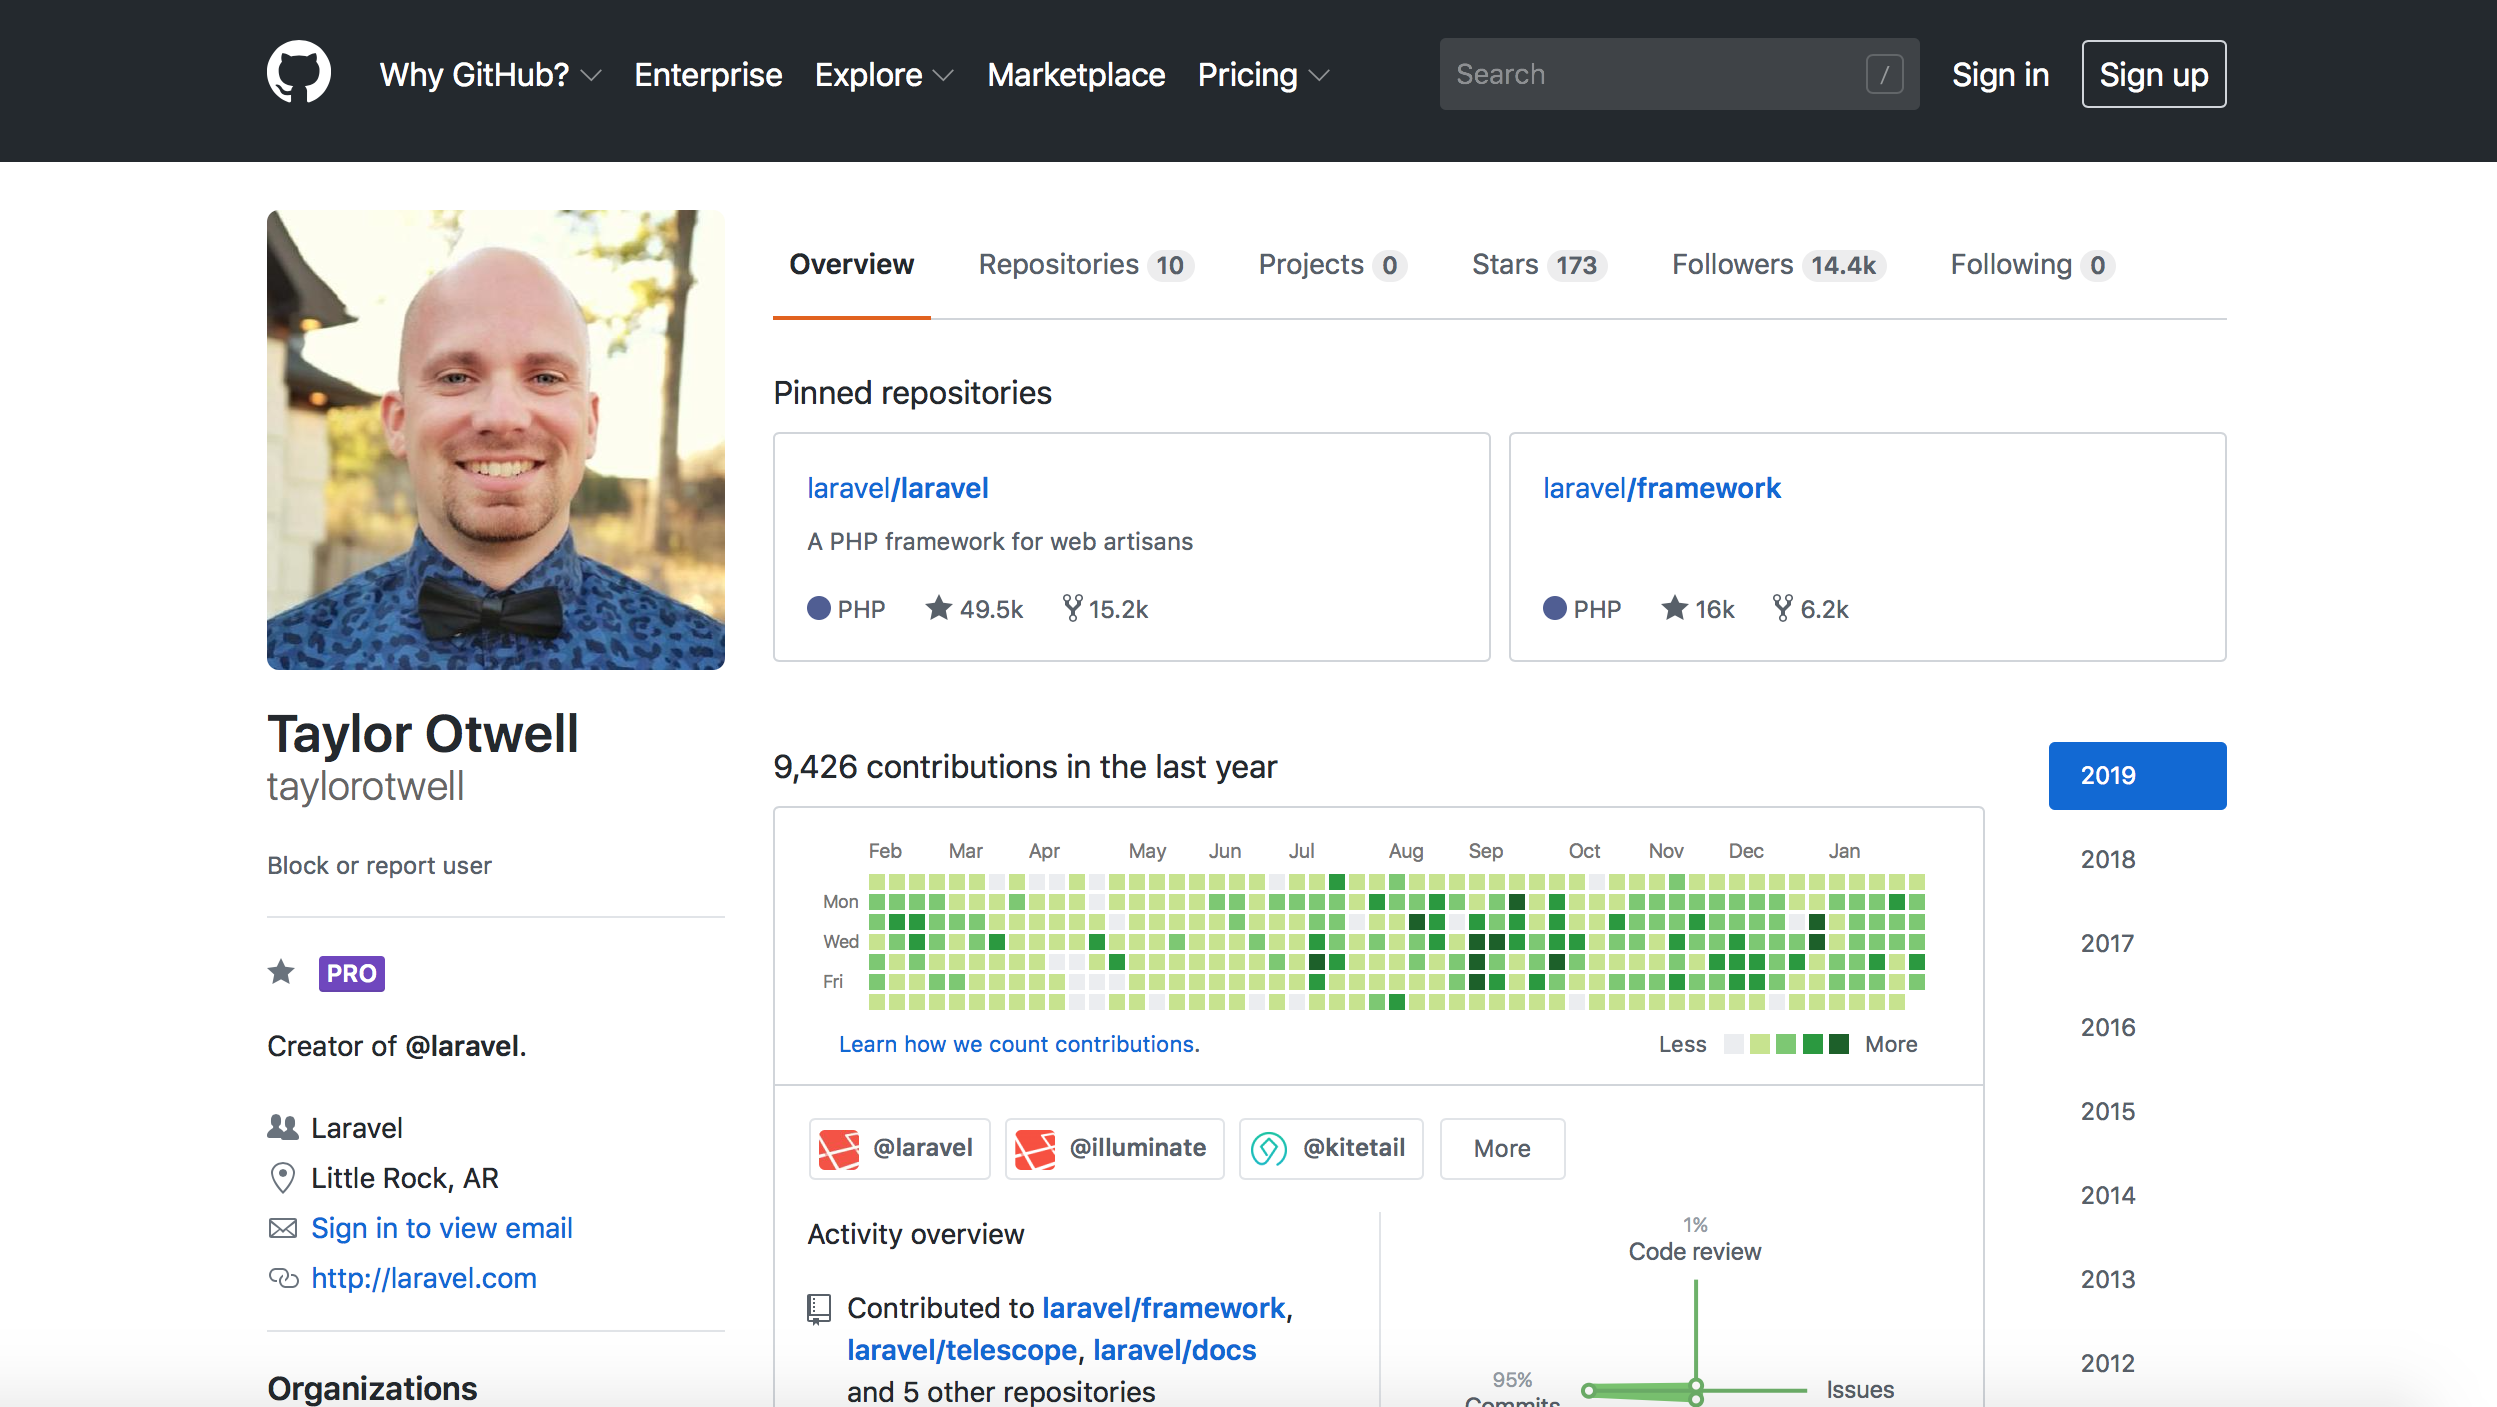Open laravel/docs in Activity overview
Image resolution: width=2497 pixels, height=1407 pixels.
pos(1175,1350)
